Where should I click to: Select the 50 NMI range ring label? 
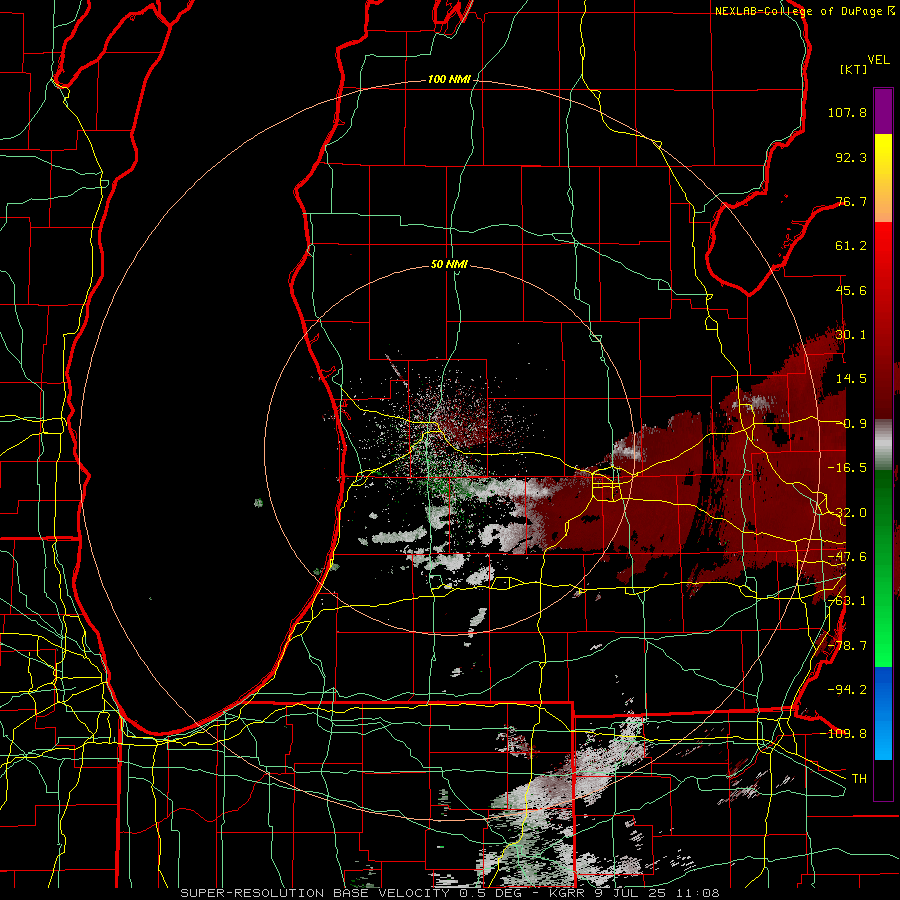[x=449, y=264]
